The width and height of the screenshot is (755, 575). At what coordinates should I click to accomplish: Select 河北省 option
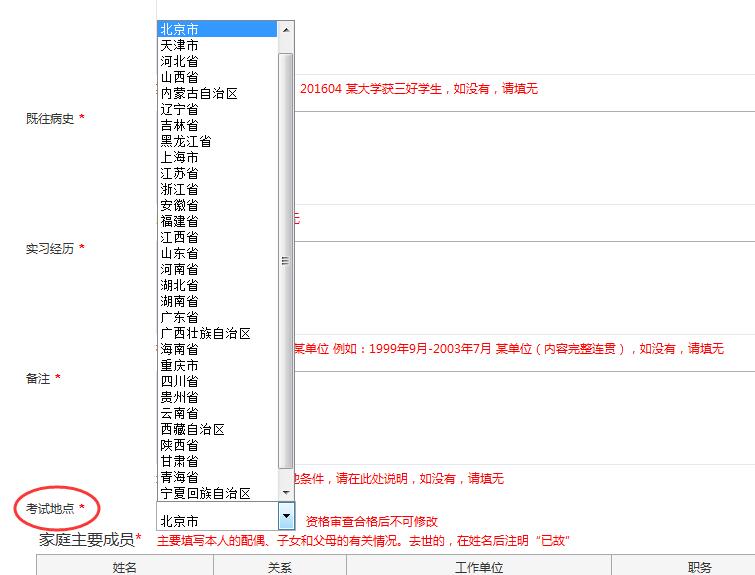(x=180, y=61)
